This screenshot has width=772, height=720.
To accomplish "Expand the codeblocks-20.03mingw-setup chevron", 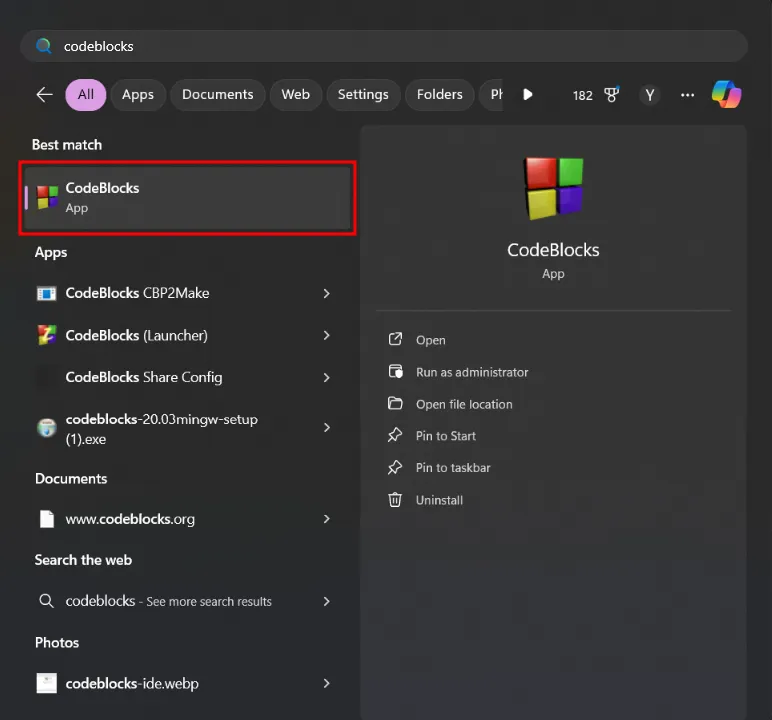I will point(326,428).
